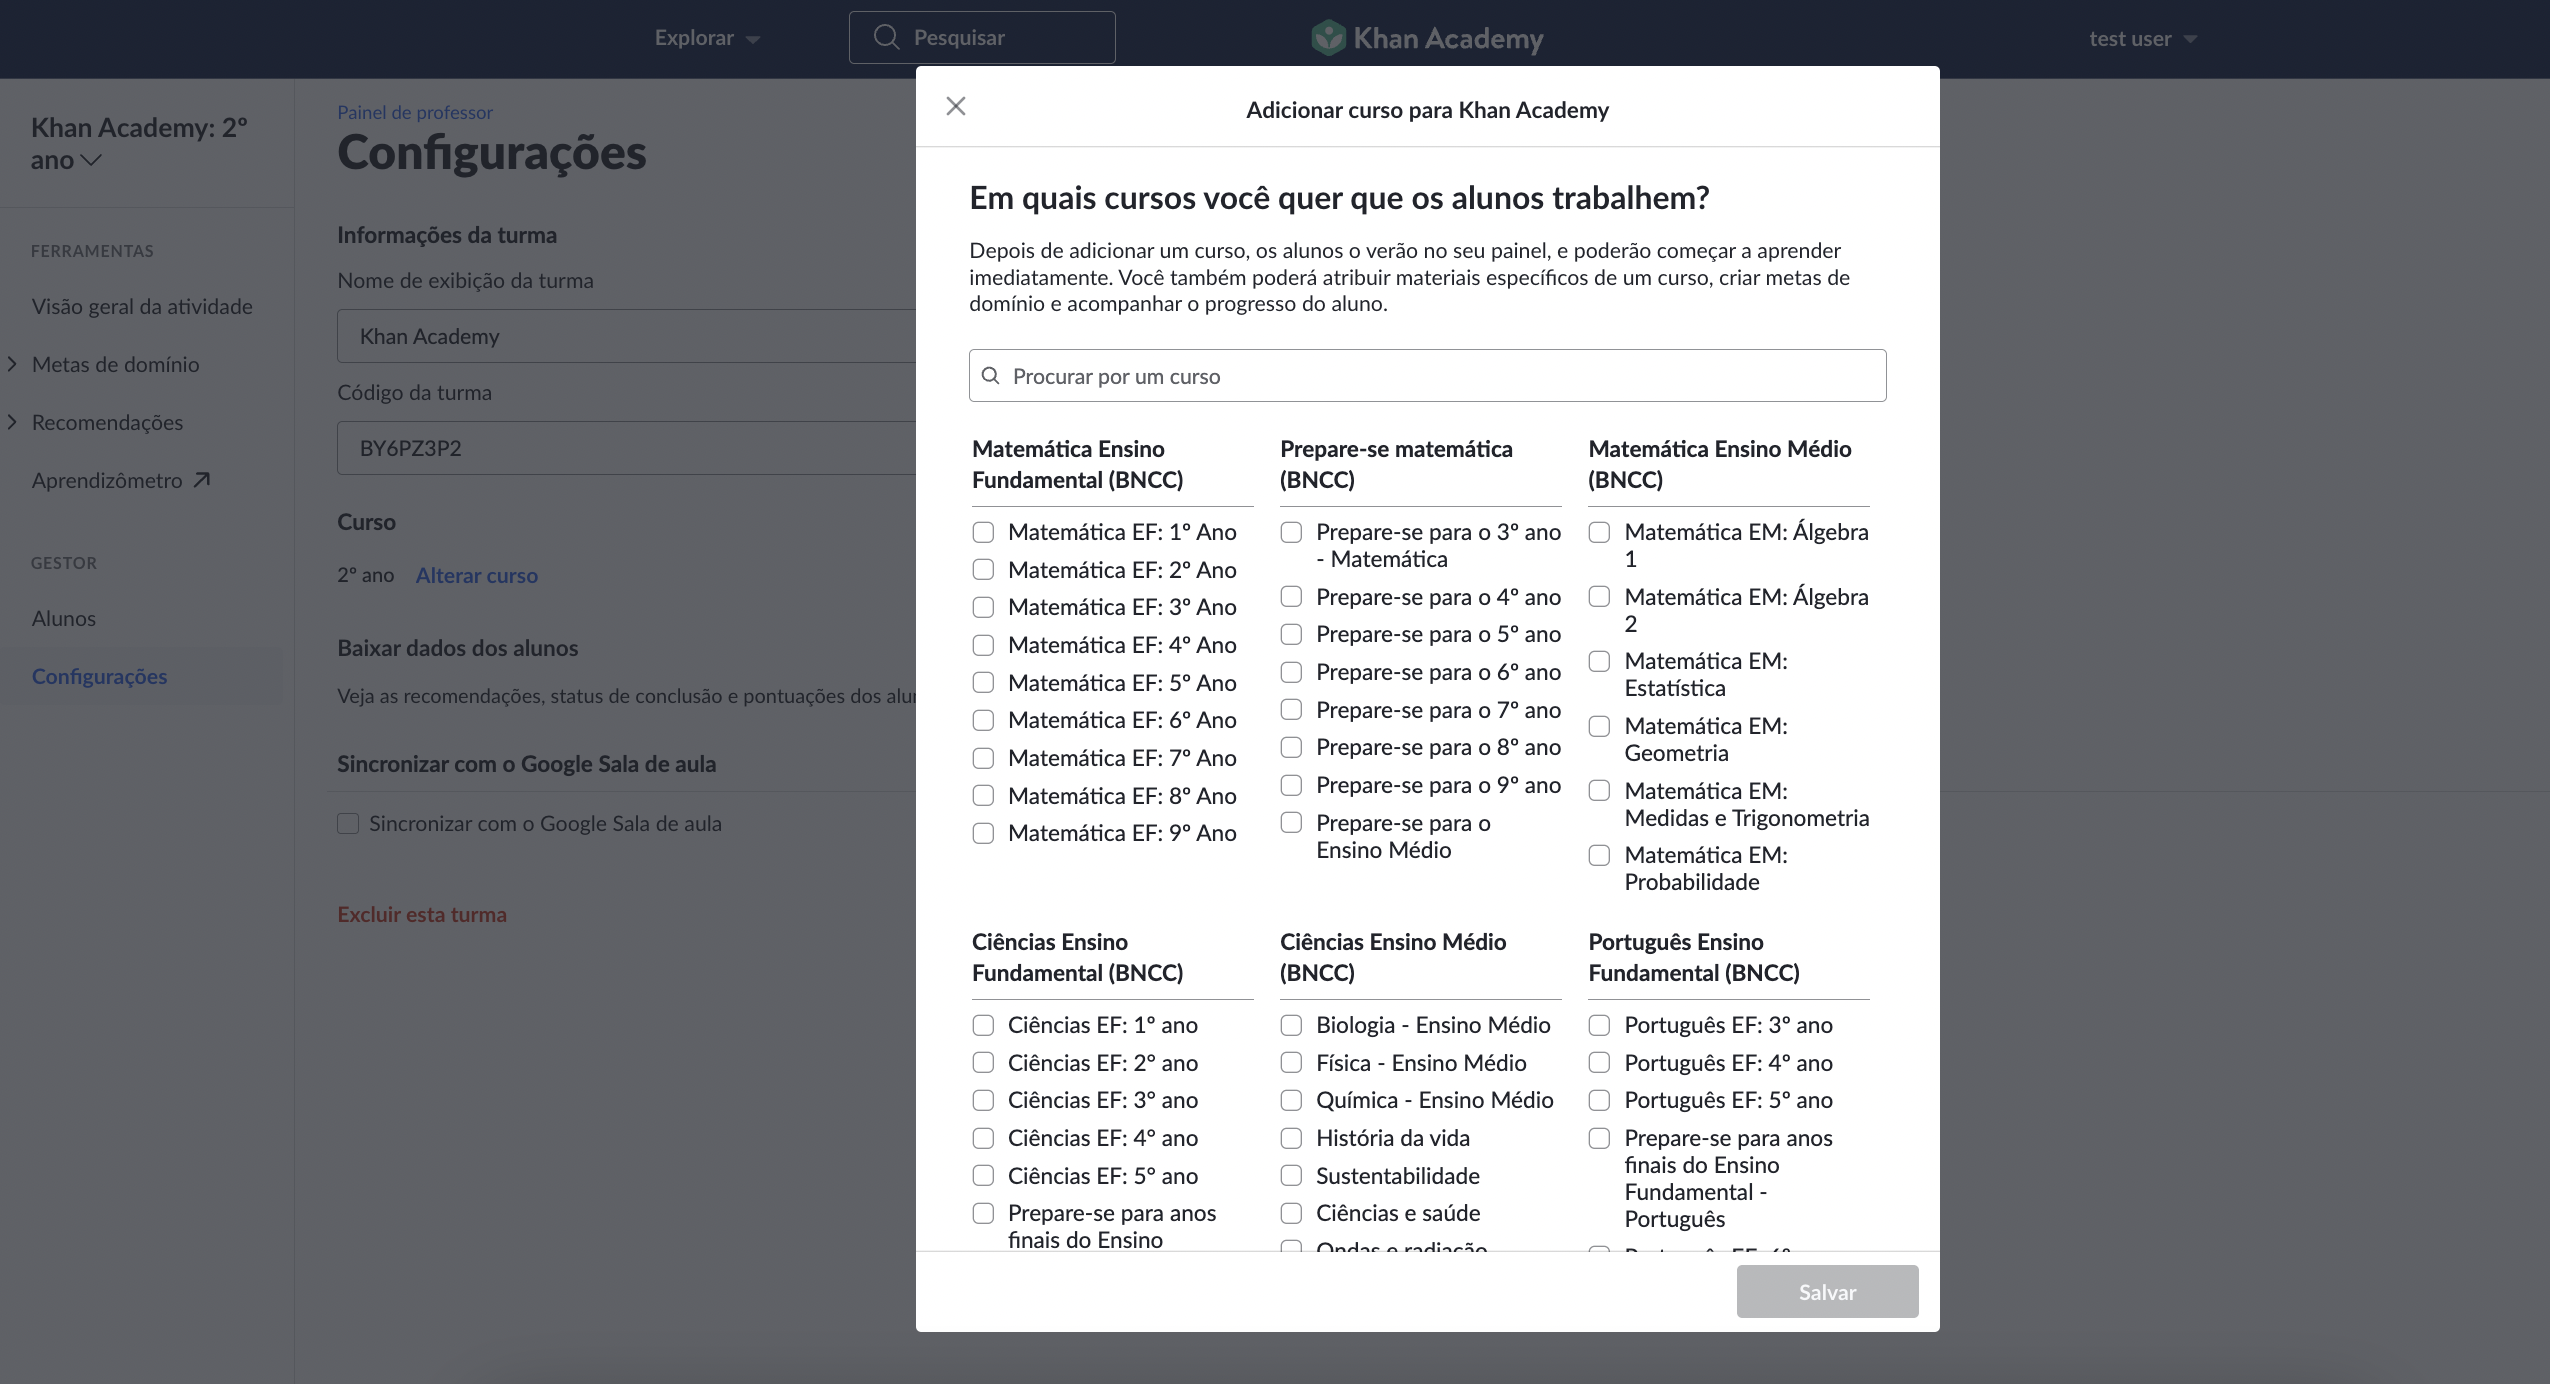Image resolution: width=2550 pixels, height=1384 pixels.
Task: Check Biologia - Ensino Médio
Action: click(x=1291, y=1025)
